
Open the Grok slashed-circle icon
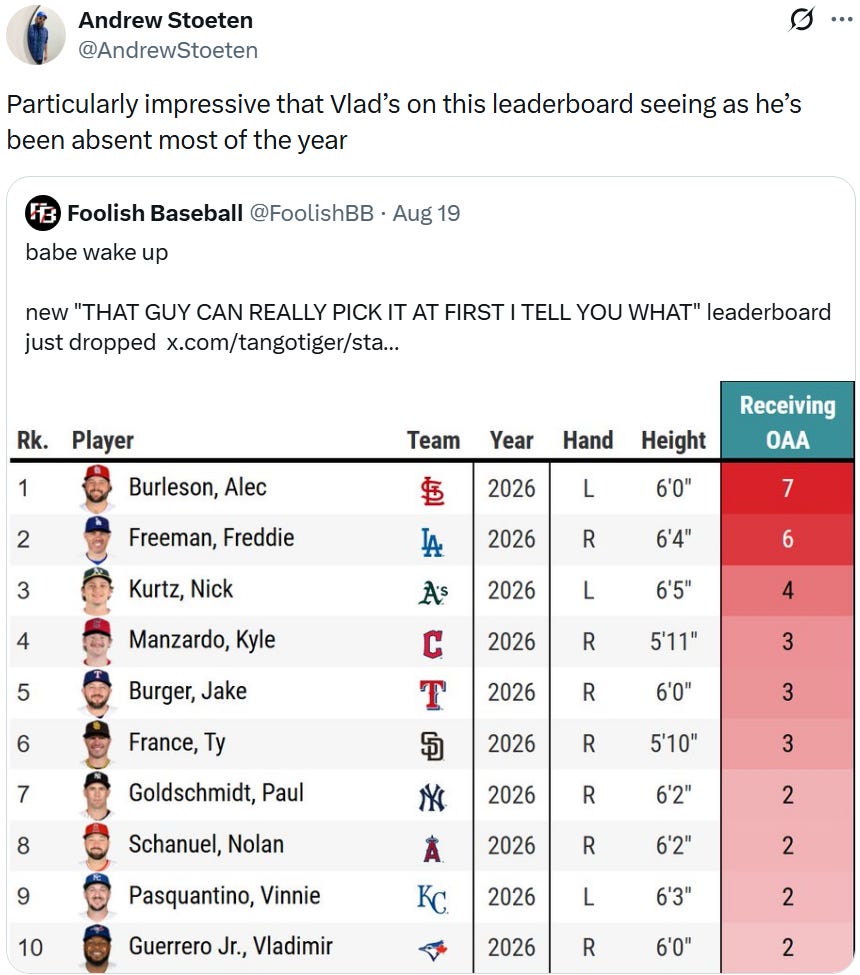tap(802, 19)
